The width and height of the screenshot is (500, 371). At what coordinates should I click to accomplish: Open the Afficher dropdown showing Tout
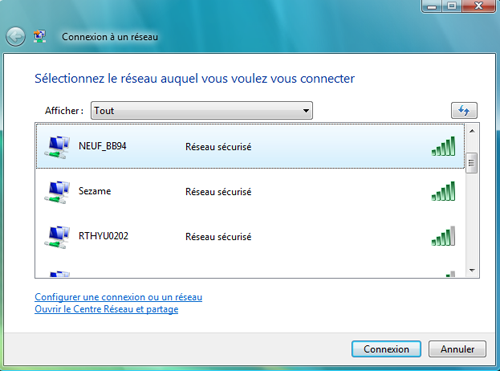(202, 110)
